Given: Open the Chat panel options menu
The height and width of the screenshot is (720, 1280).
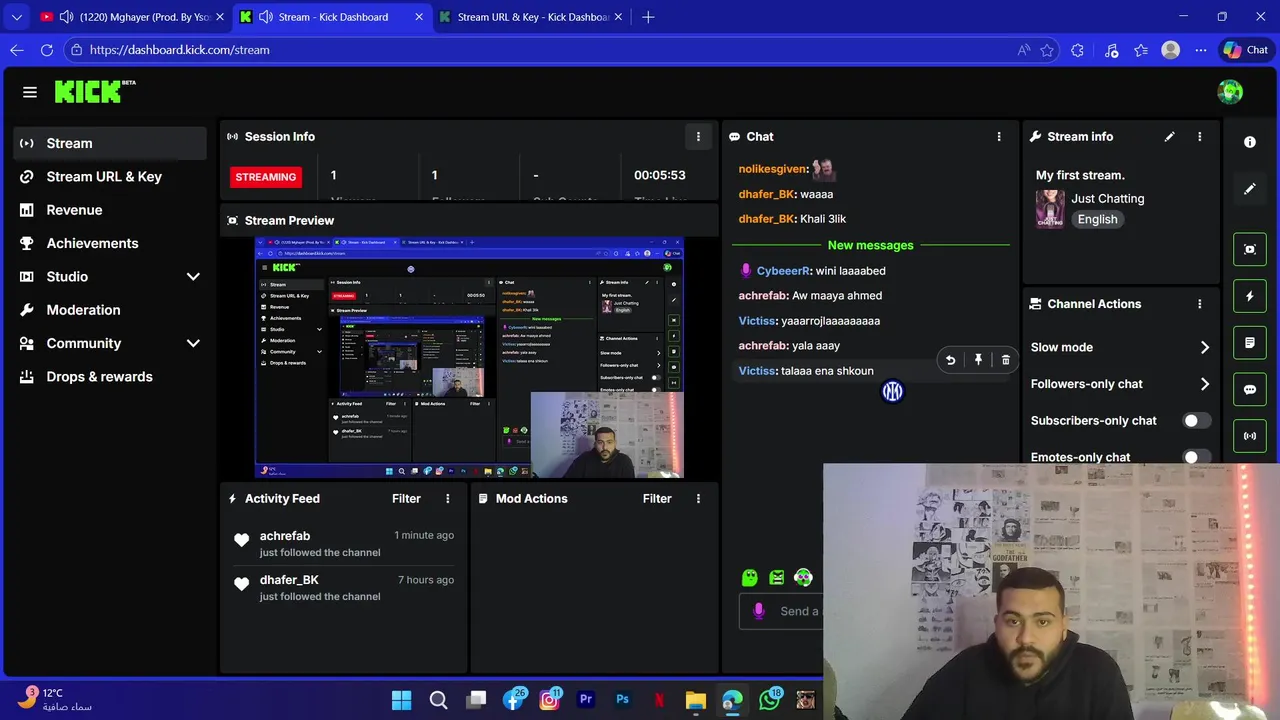Looking at the screenshot, I should click(x=999, y=137).
